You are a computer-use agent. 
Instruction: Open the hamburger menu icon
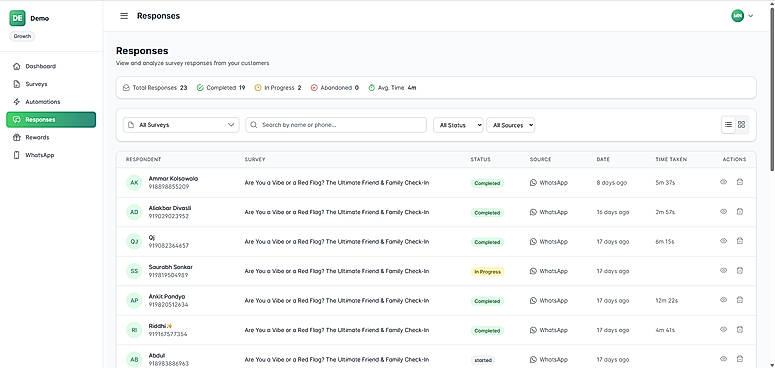point(124,16)
